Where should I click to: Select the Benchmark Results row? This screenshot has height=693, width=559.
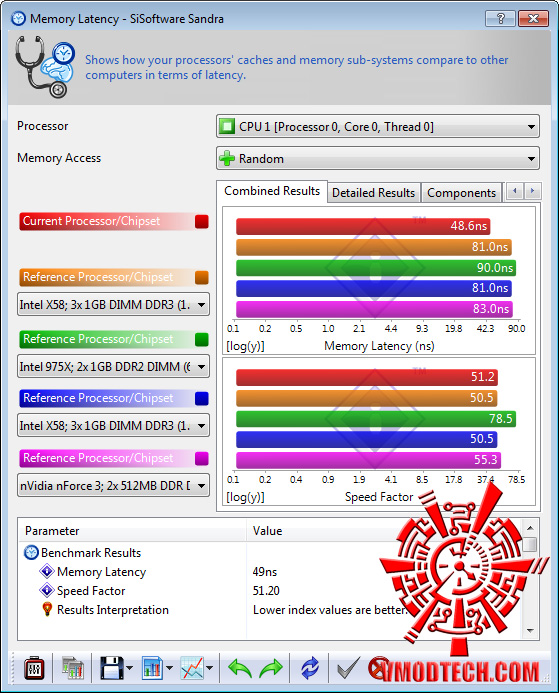(x=270, y=552)
